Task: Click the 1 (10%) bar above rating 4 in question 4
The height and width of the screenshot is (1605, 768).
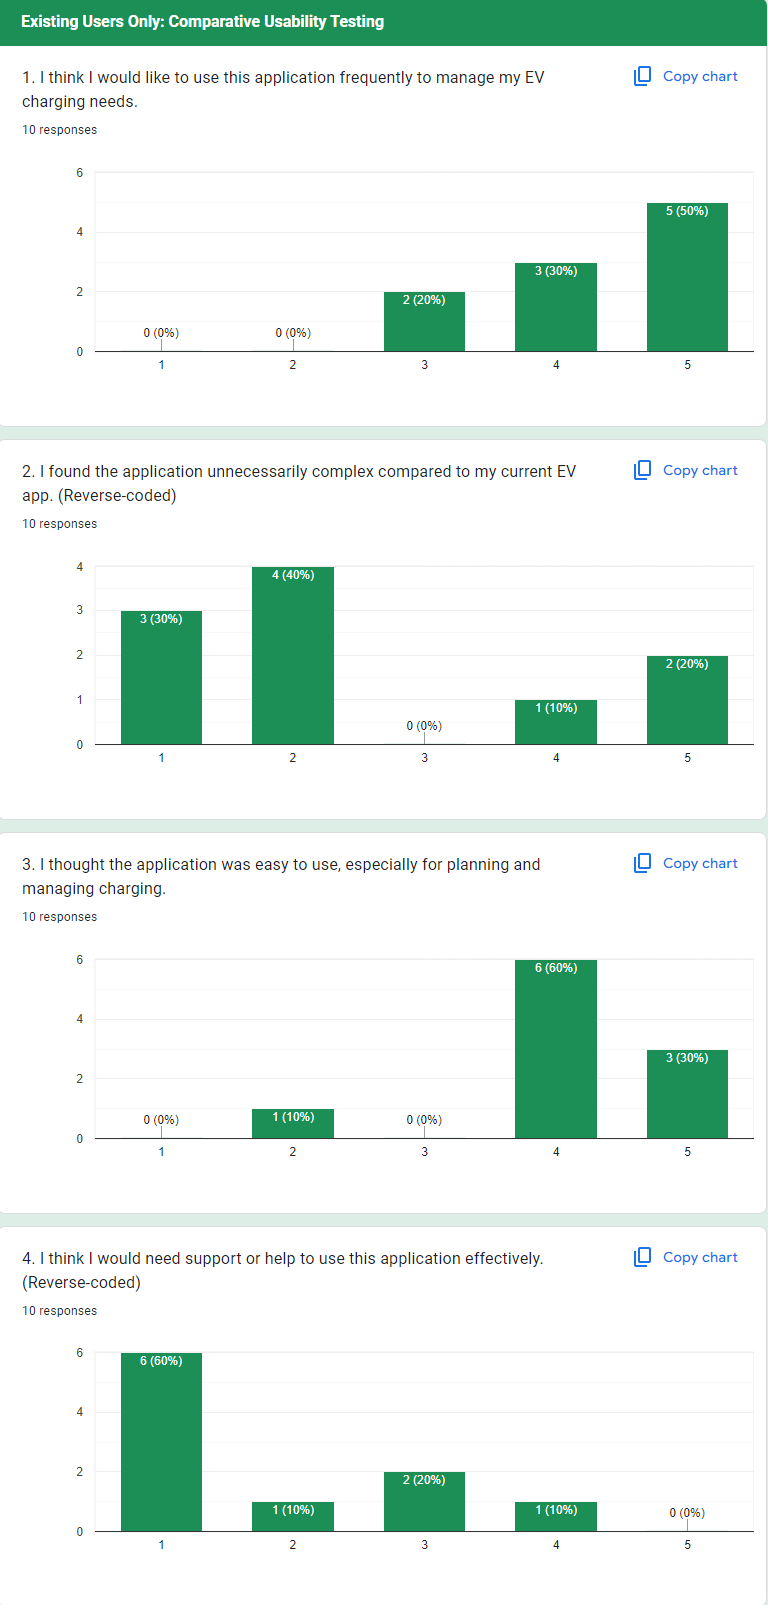Action: tap(556, 1516)
